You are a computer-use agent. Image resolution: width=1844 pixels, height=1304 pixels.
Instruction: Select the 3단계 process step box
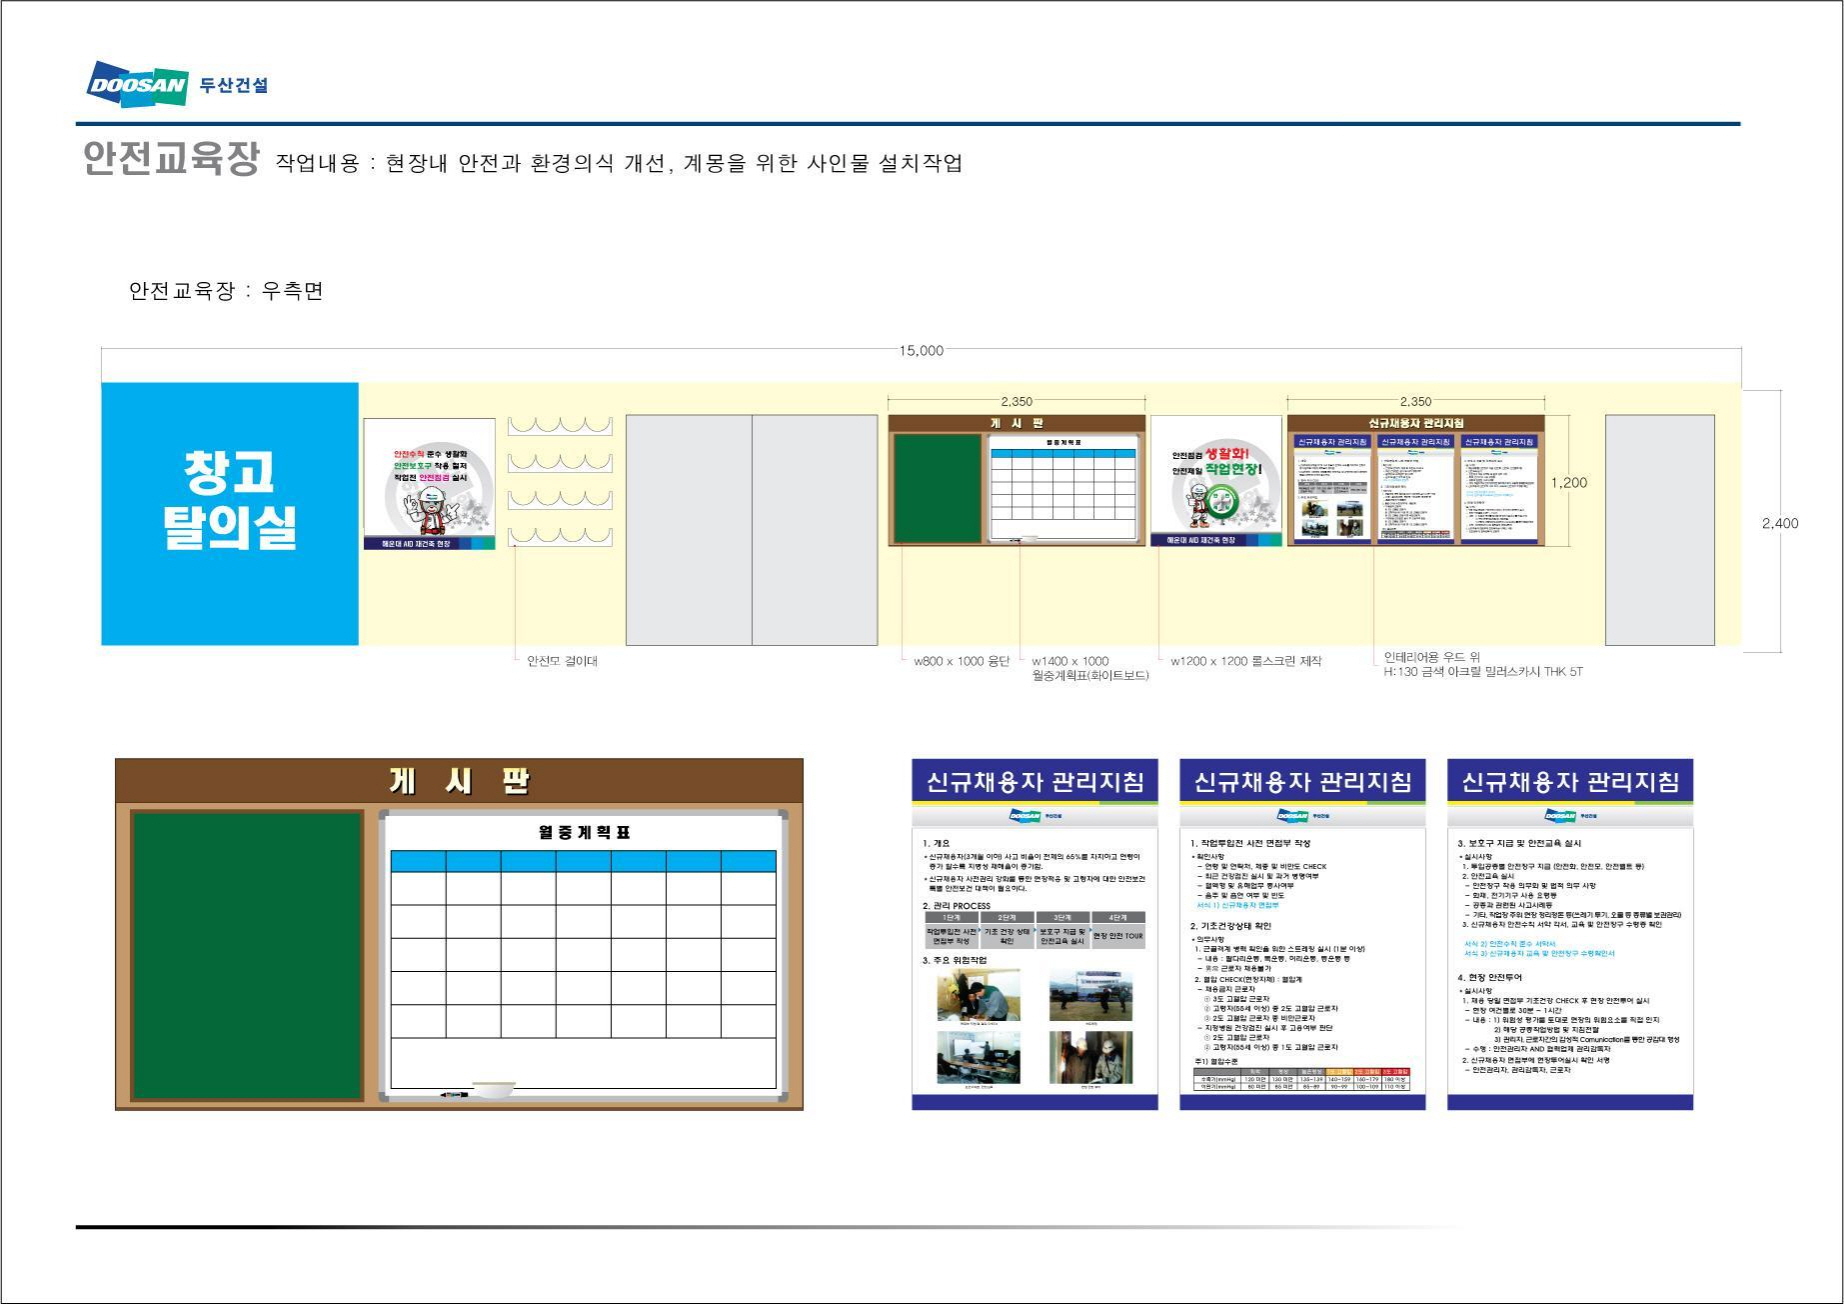tap(1062, 930)
